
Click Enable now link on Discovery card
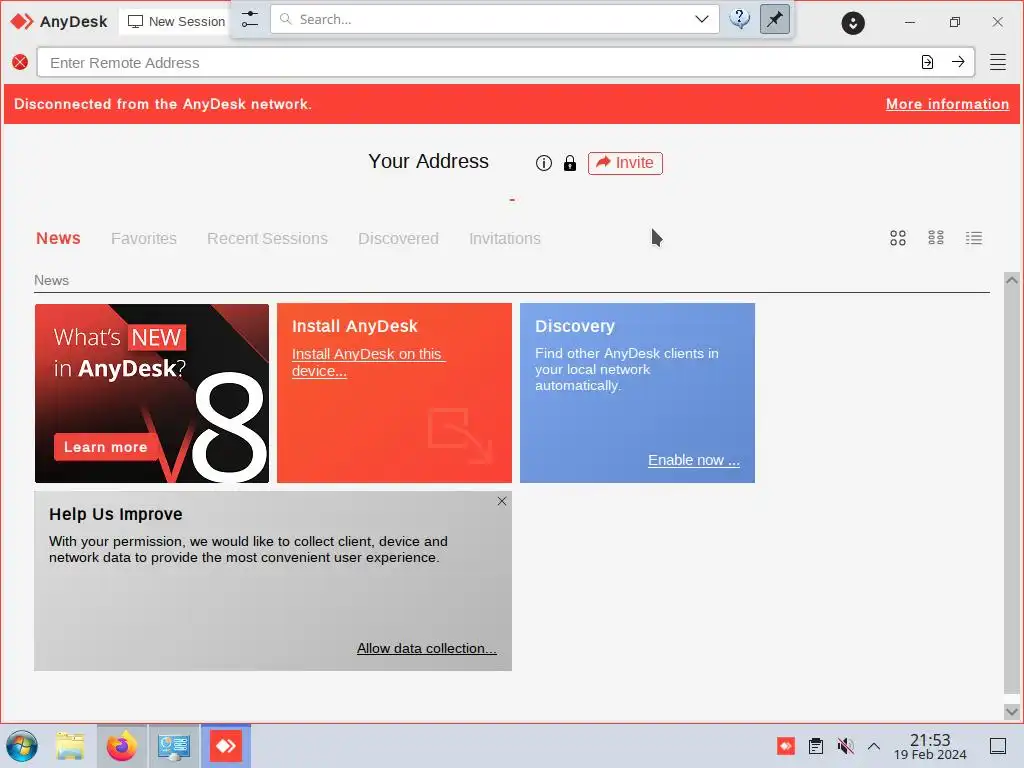click(x=694, y=460)
